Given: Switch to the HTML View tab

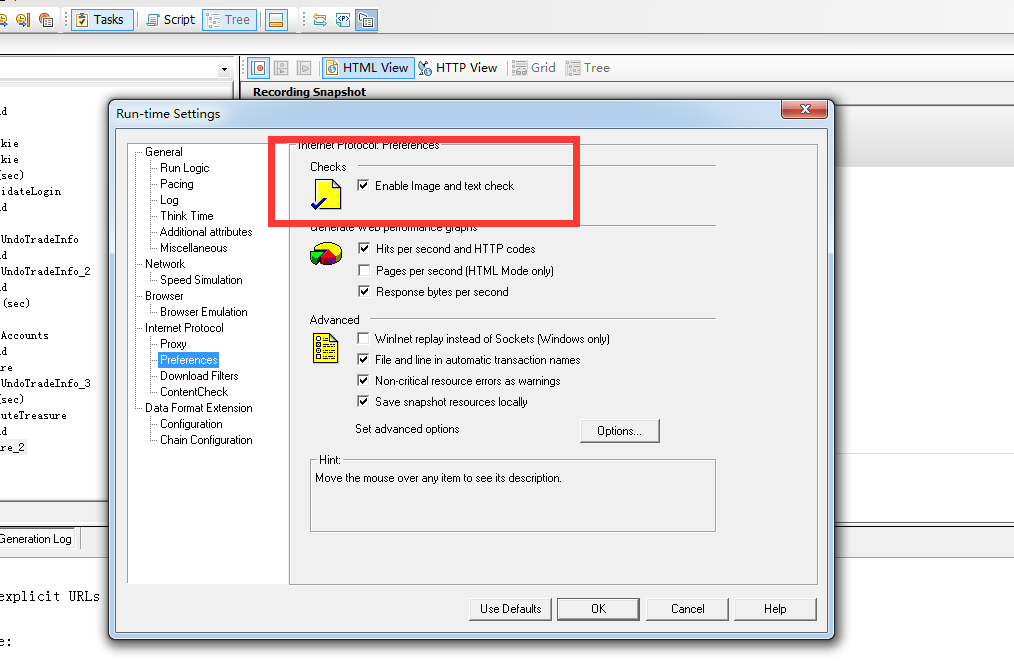Looking at the screenshot, I should (x=368, y=67).
